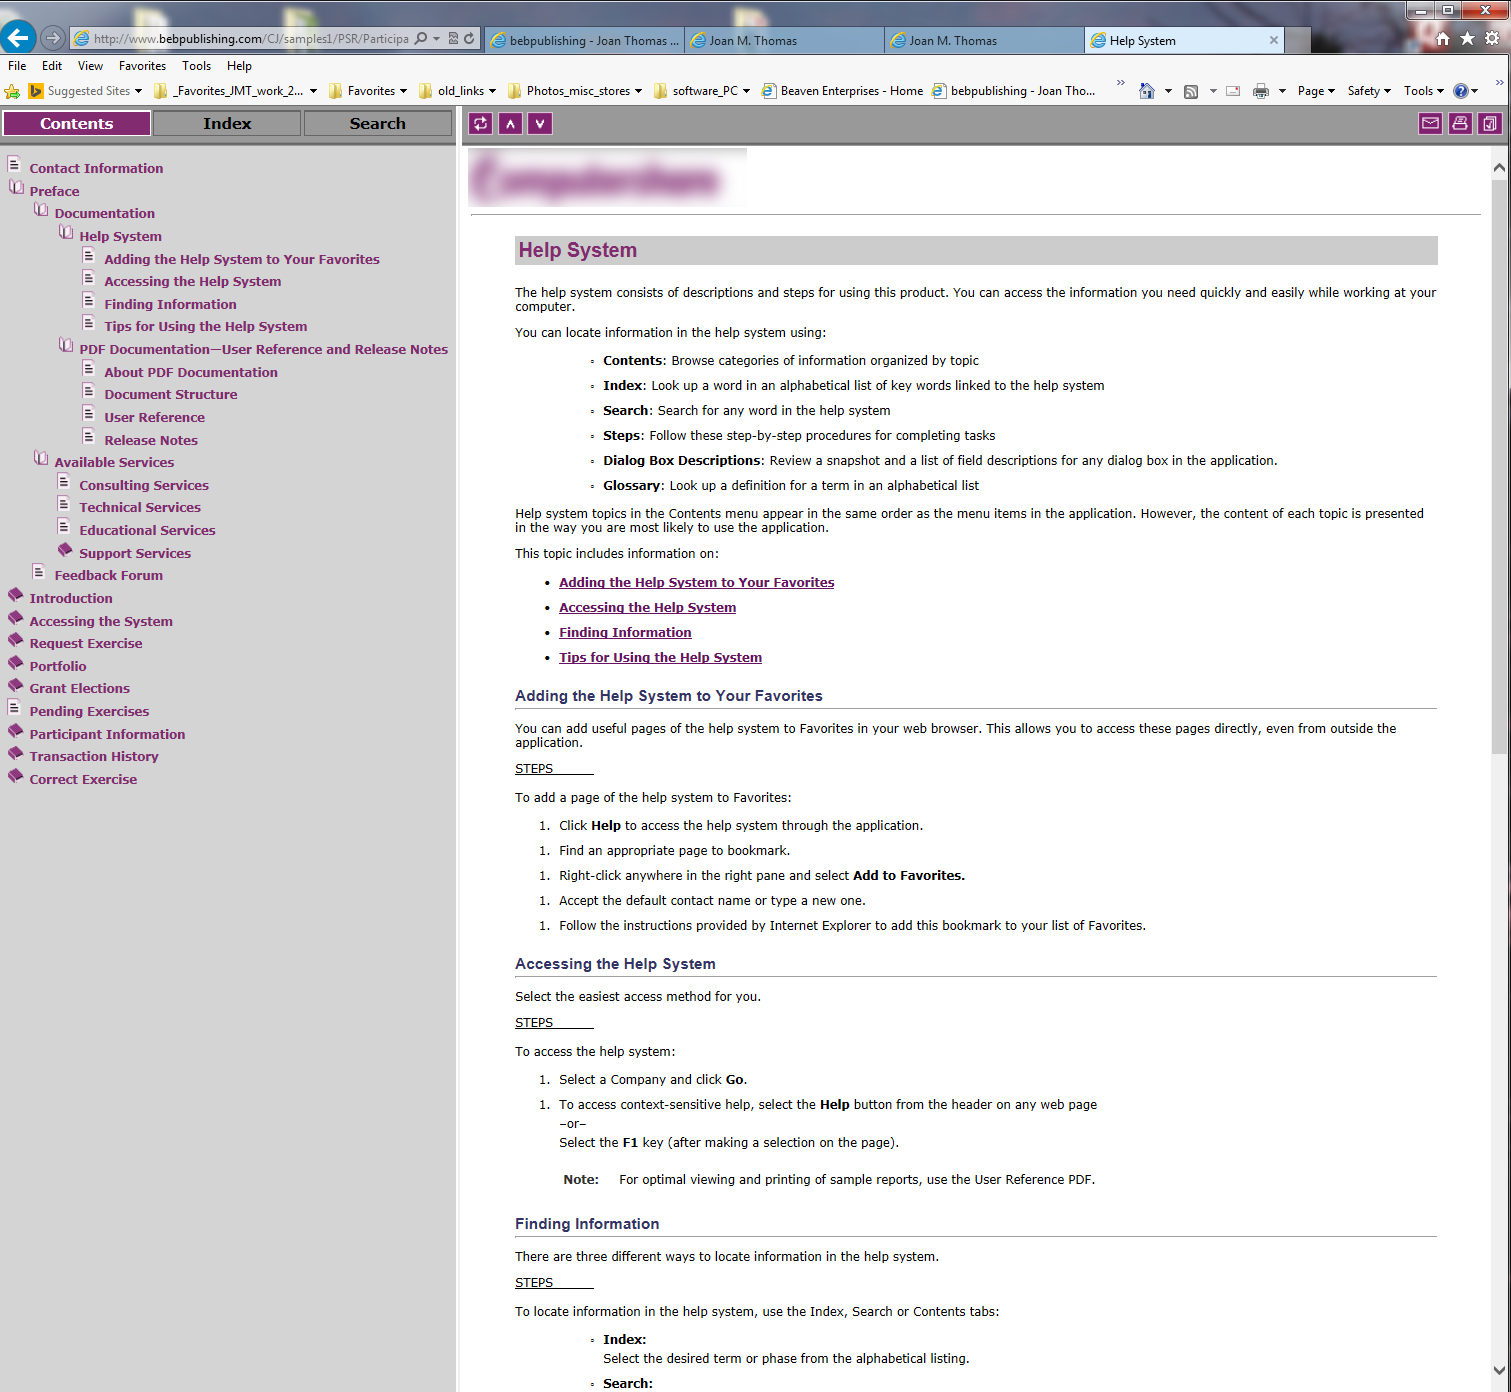Click the RSS feeds icon in command bar
The height and width of the screenshot is (1392, 1511).
click(x=1190, y=91)
